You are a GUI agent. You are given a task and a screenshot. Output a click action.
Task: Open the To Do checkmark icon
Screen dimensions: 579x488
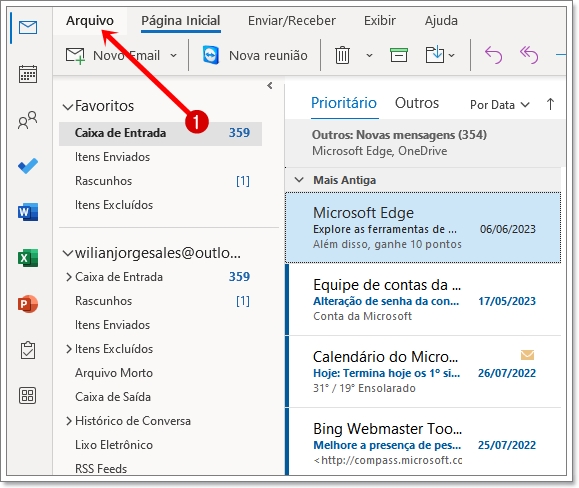(x=28, y=166)
